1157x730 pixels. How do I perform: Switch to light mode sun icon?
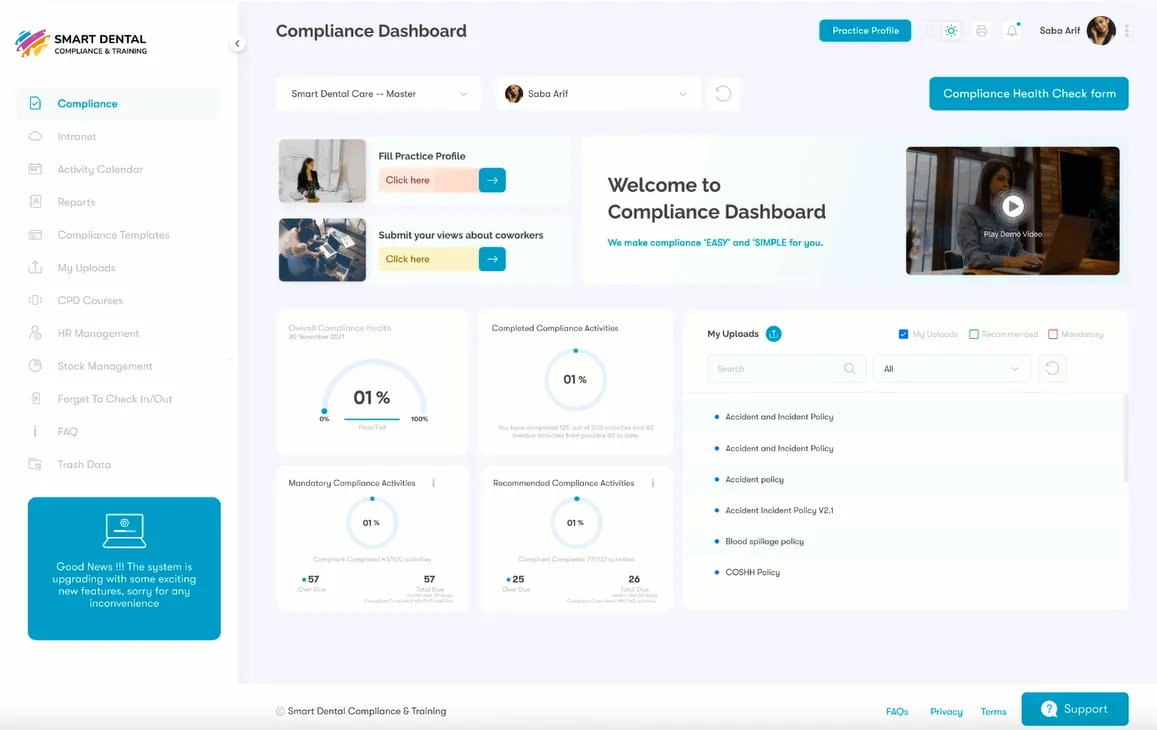coord(951,31)
